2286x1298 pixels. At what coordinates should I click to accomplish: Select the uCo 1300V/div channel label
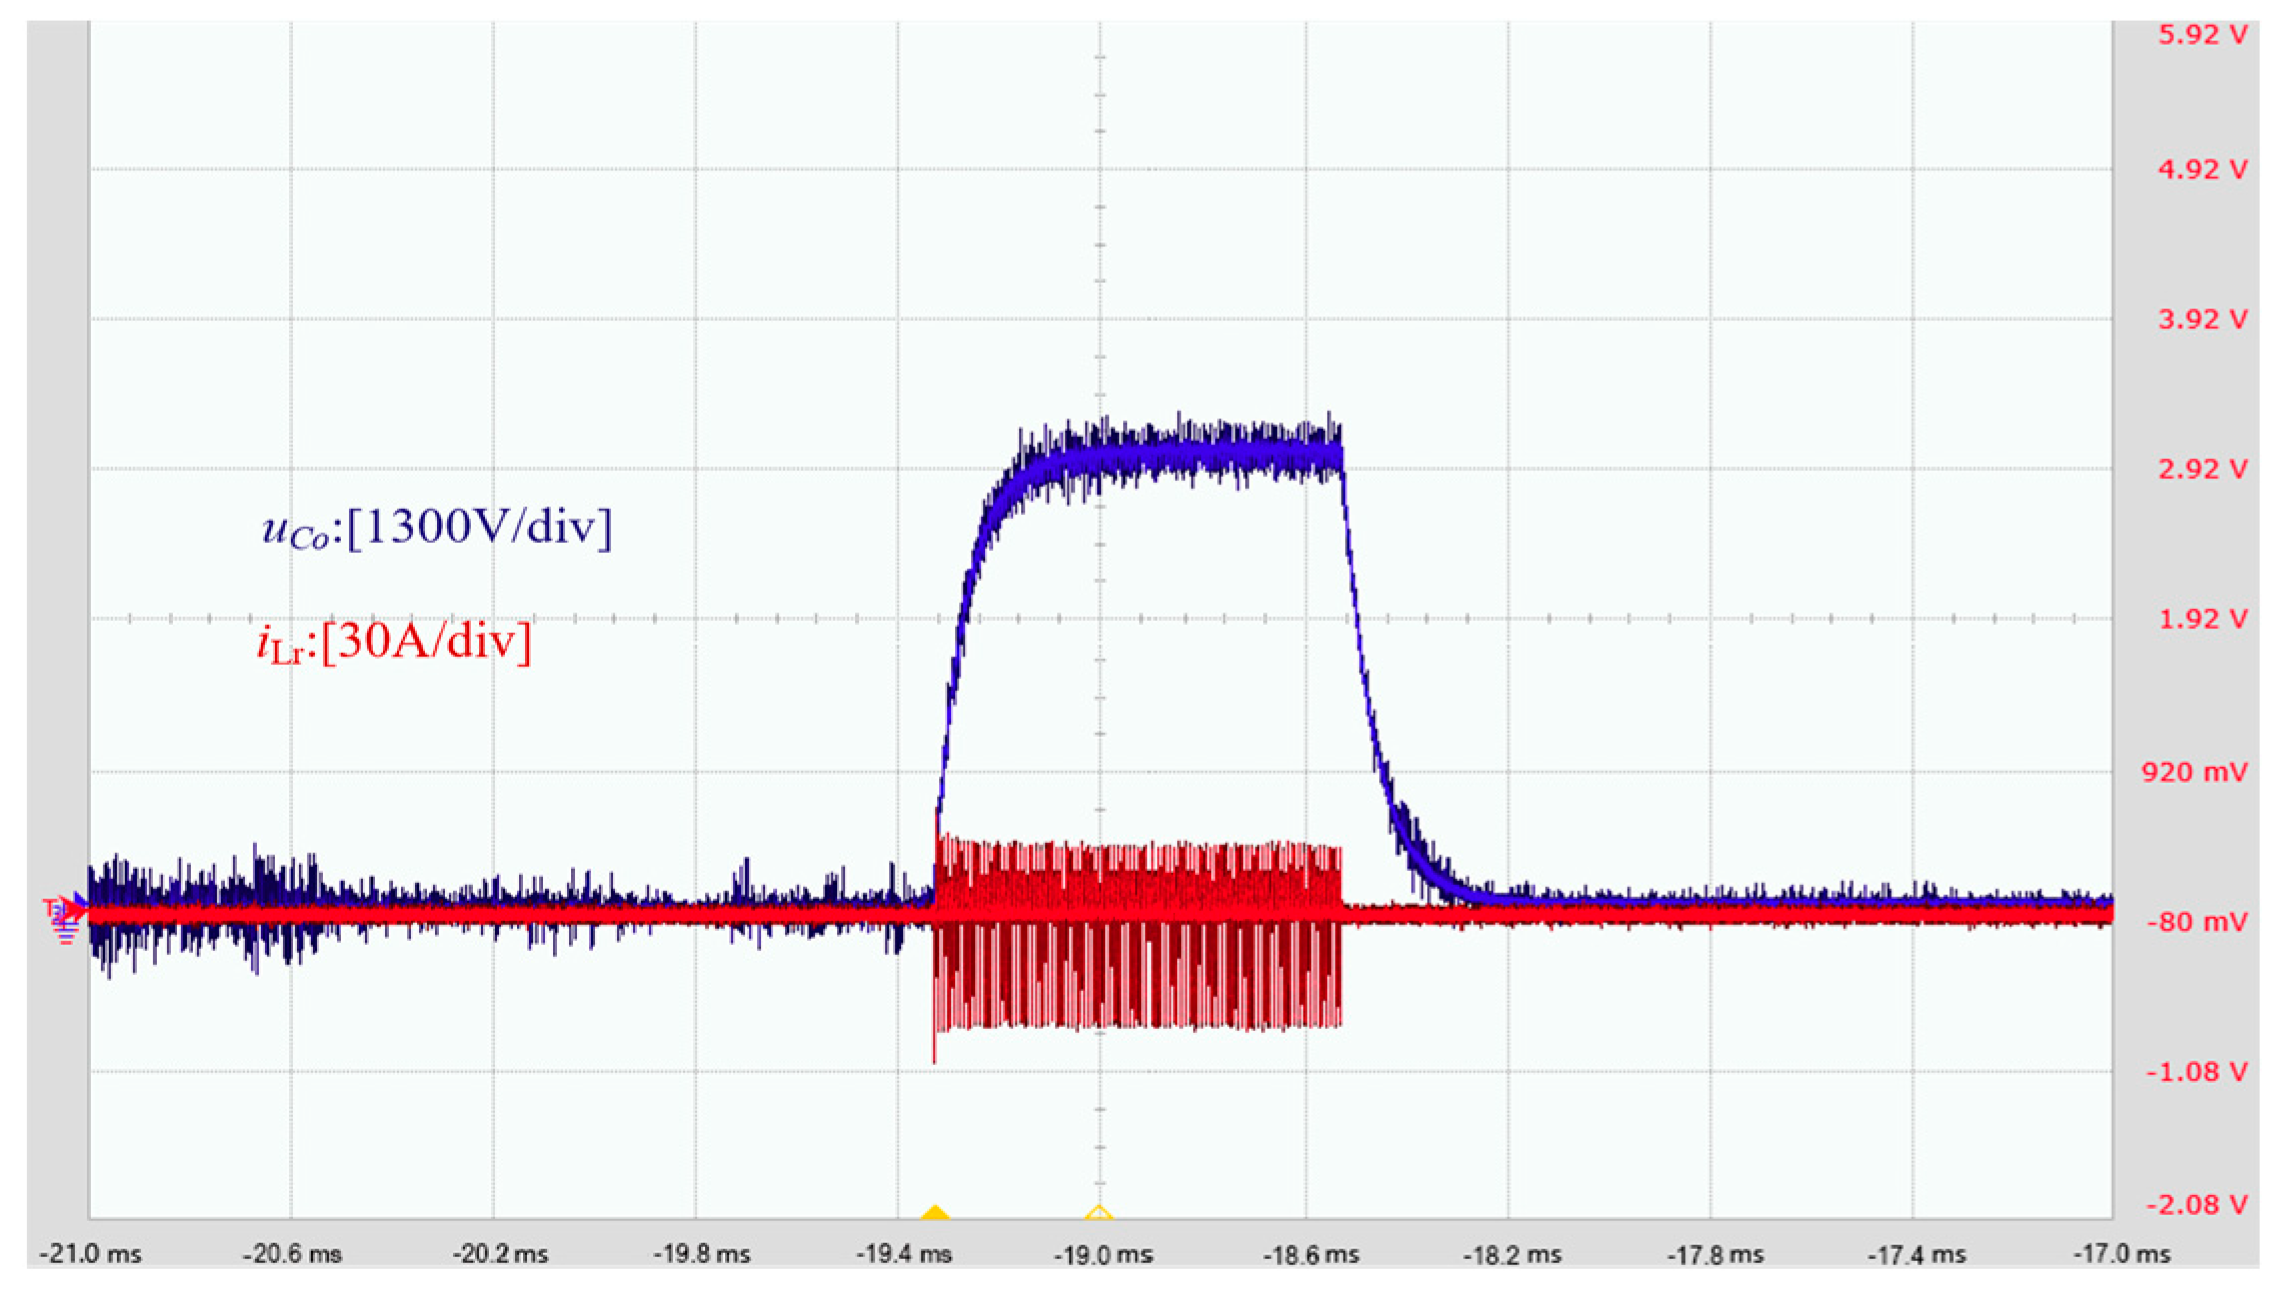coord(436,528)
